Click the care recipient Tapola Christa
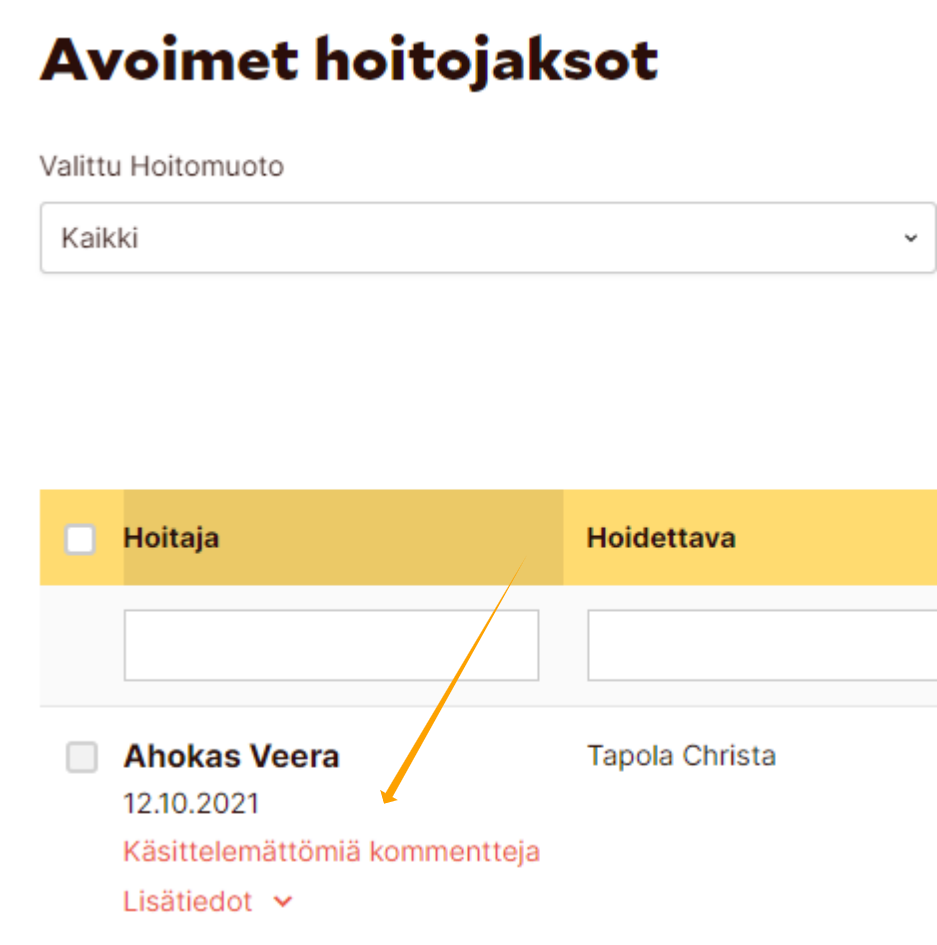 pos(681,755)
